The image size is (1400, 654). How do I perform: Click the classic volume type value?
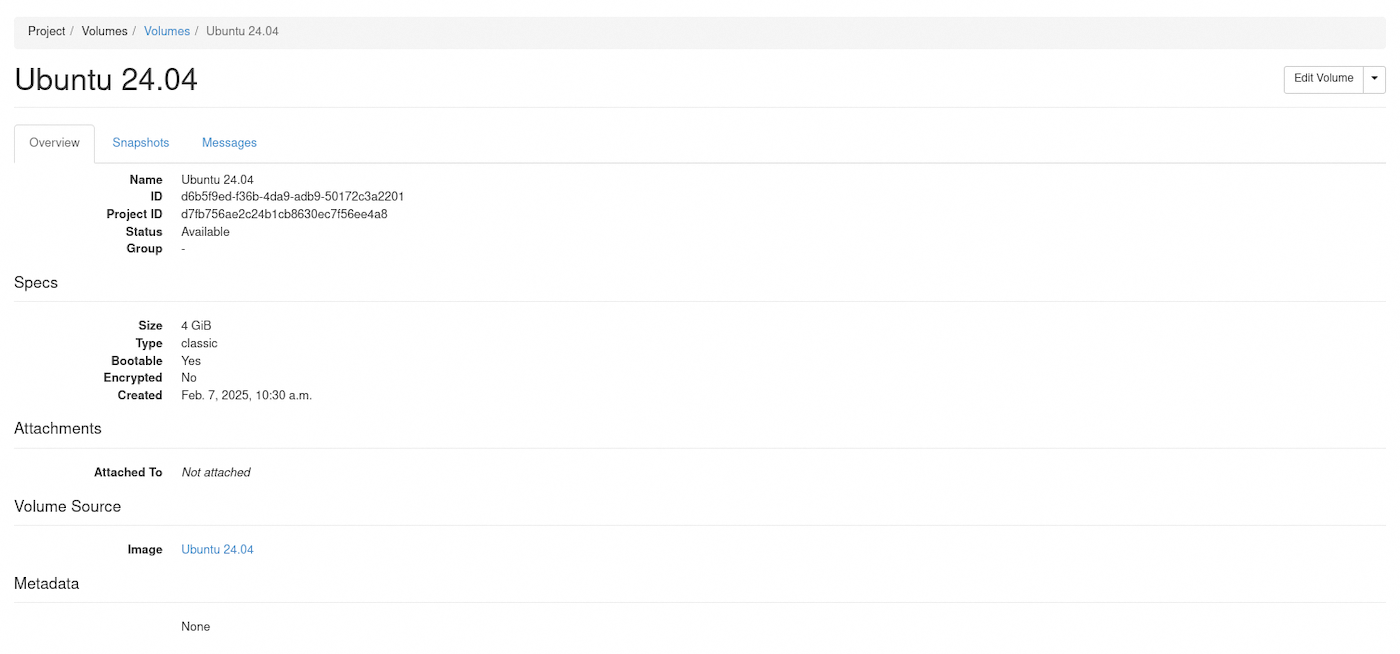199,344
